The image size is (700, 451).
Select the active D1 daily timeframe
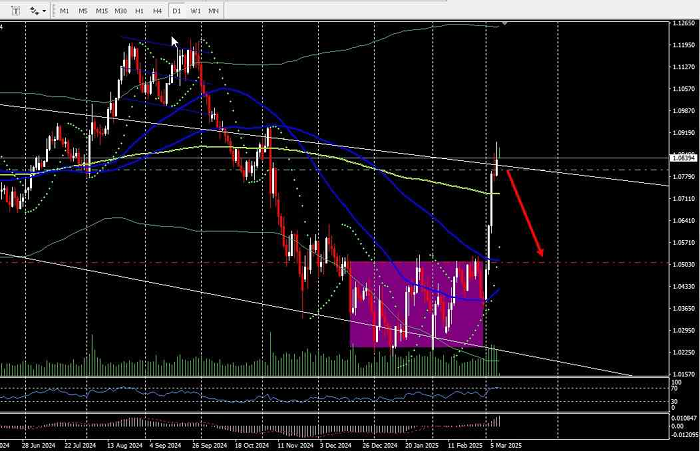pos(177,11)
